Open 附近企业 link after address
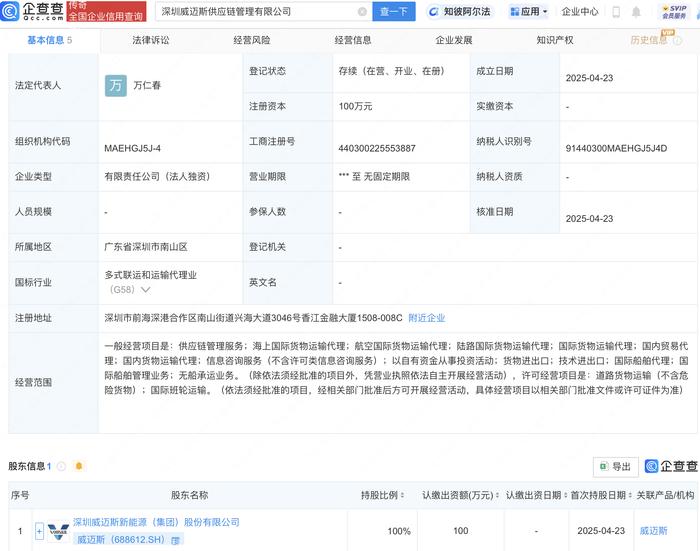This screenshot has height=551, width=700. tap(427, 318)
